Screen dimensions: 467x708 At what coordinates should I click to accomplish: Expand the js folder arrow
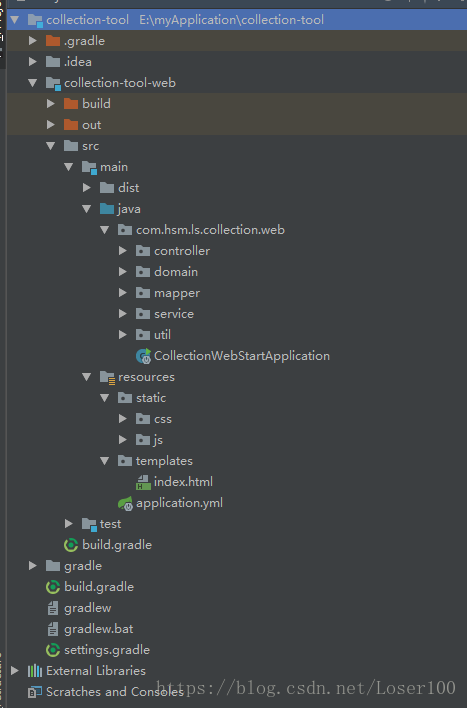[122, 439]
